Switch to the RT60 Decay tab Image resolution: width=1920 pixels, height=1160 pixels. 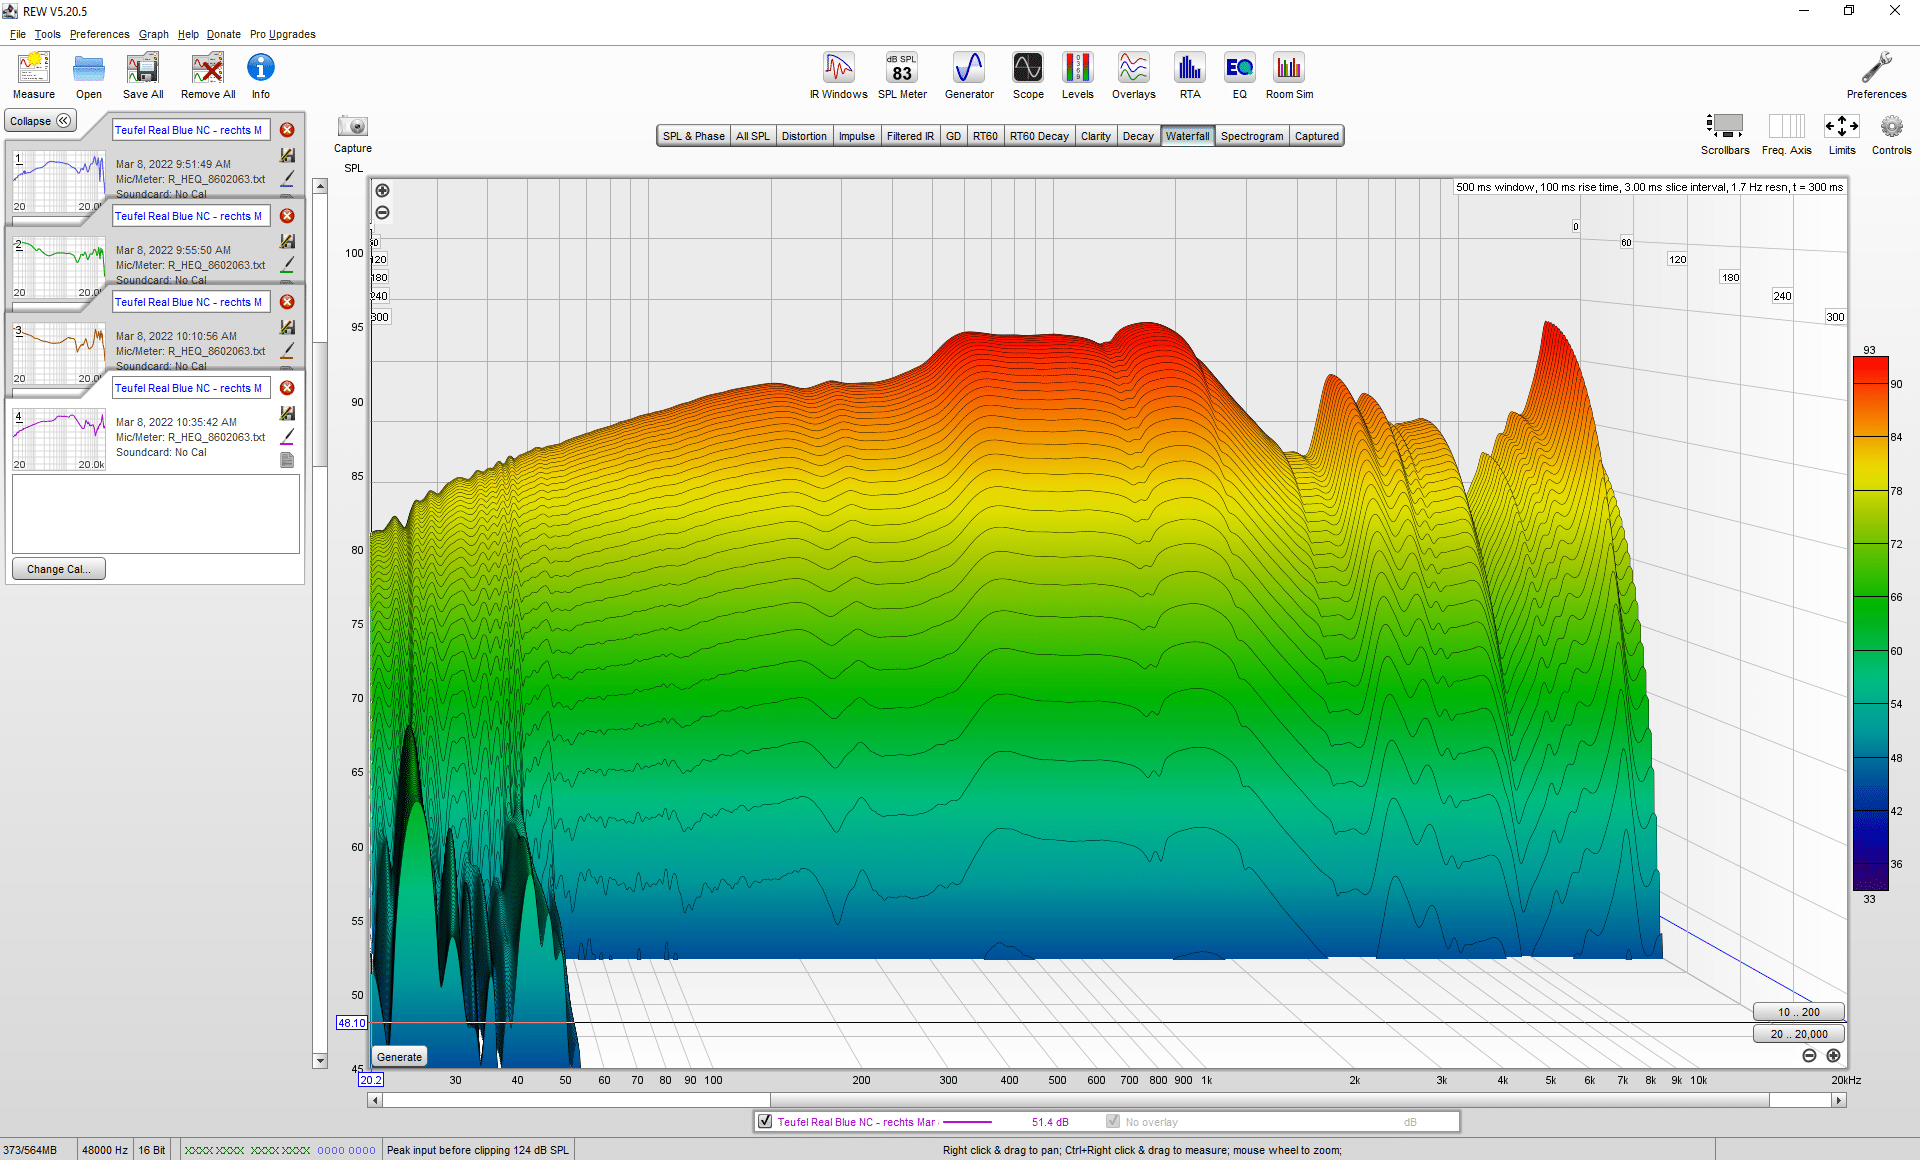1039,136
